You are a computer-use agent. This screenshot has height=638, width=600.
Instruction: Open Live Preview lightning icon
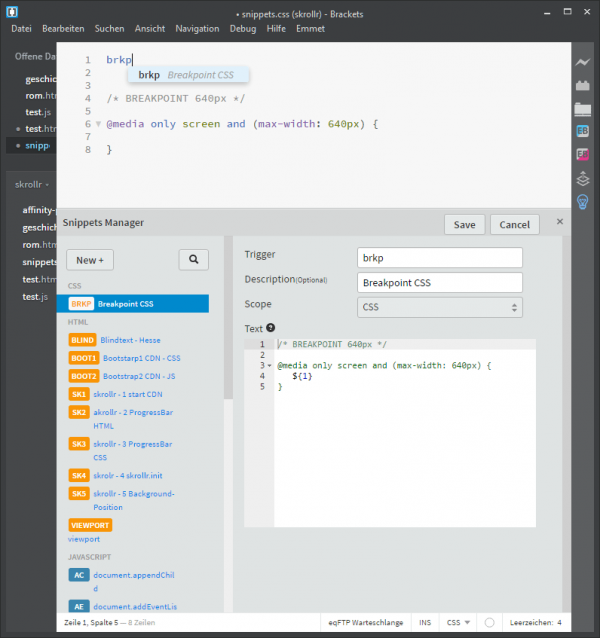[x=583, y=62]
